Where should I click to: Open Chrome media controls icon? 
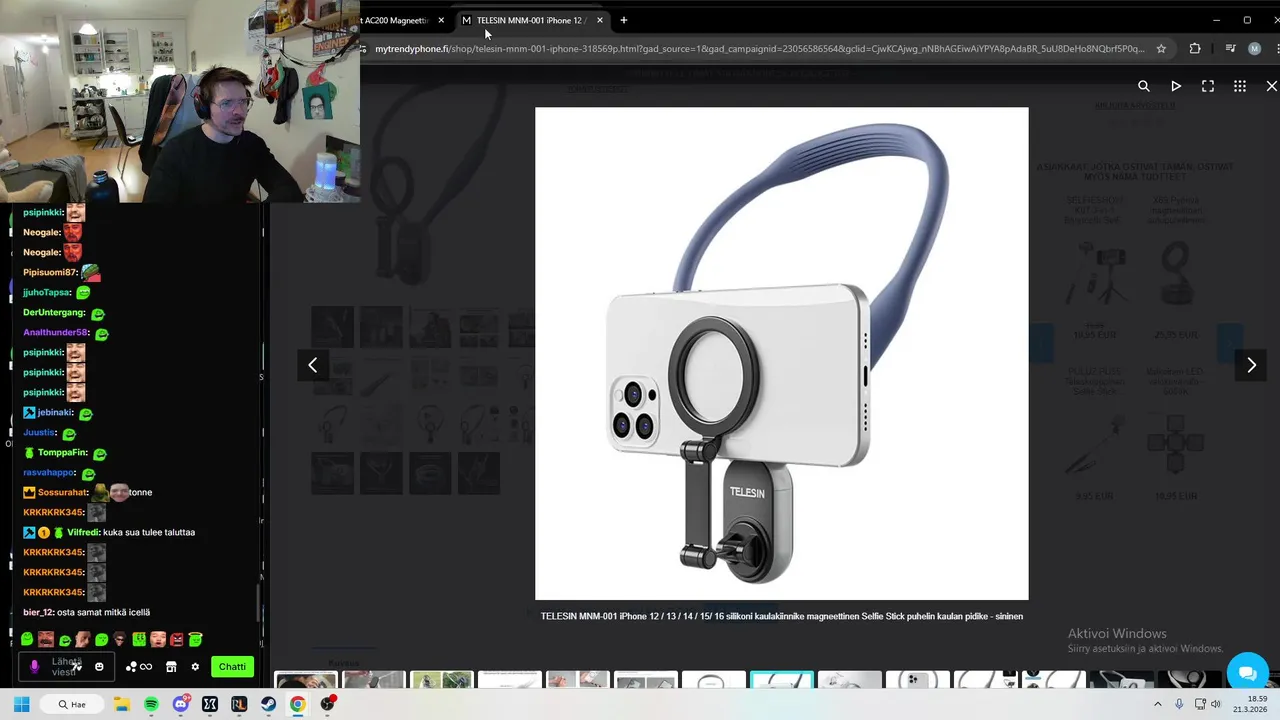point(1230,48)
